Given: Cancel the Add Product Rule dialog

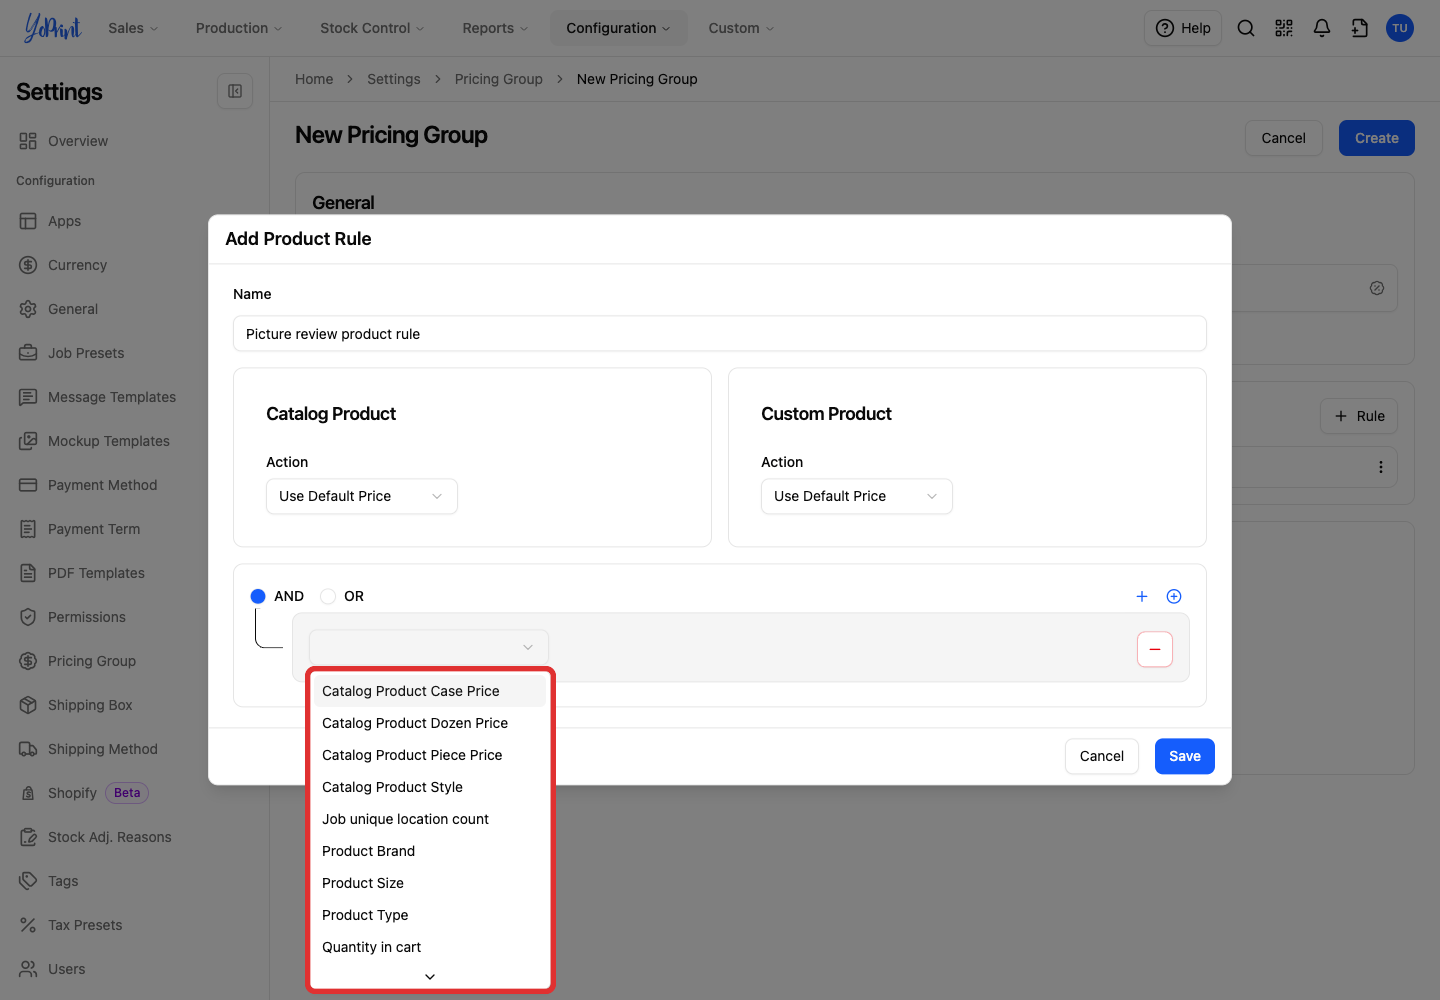Looking at the screenshot, I should pyautogui.click(x=1102, y=756).
